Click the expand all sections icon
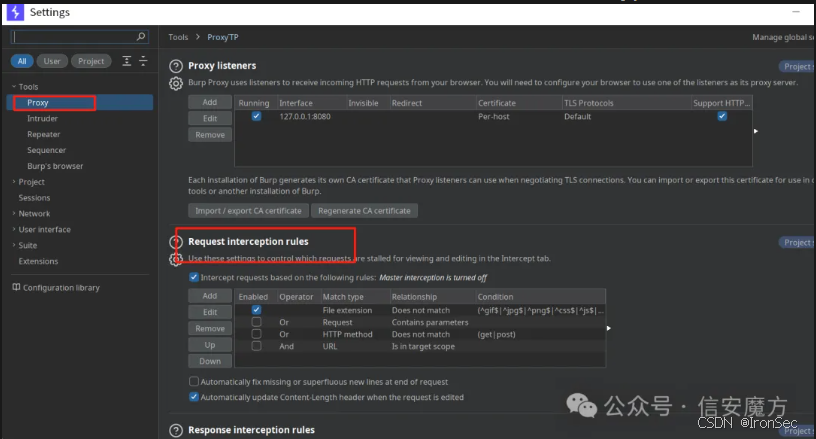The image size is (816, 439). point(126,61)
